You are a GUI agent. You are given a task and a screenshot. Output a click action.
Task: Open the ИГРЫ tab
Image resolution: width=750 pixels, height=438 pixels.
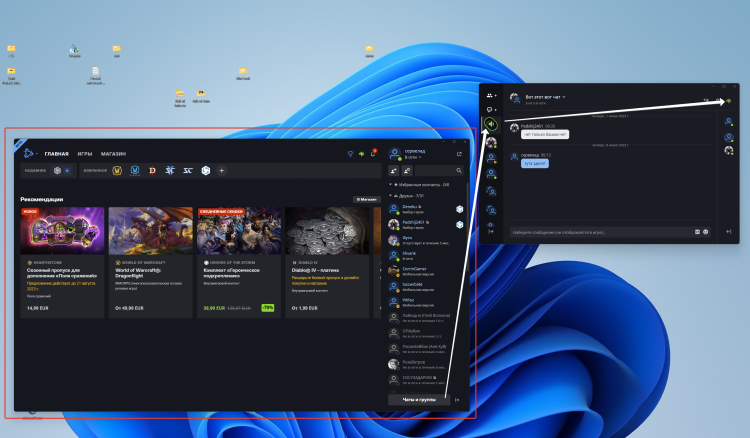[85, 154]
